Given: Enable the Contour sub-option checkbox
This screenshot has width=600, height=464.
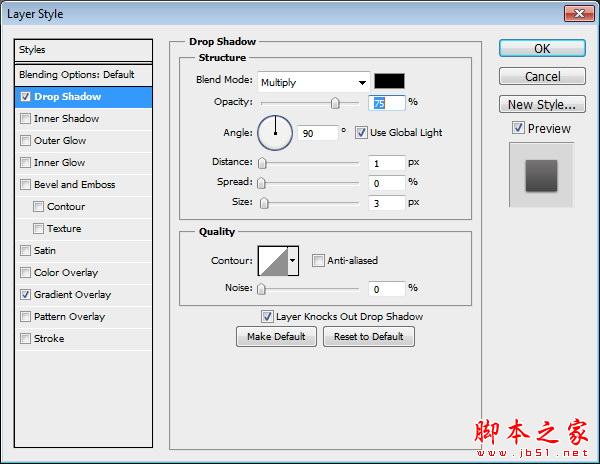Looking at the screenshot, I should coord(38,207).
